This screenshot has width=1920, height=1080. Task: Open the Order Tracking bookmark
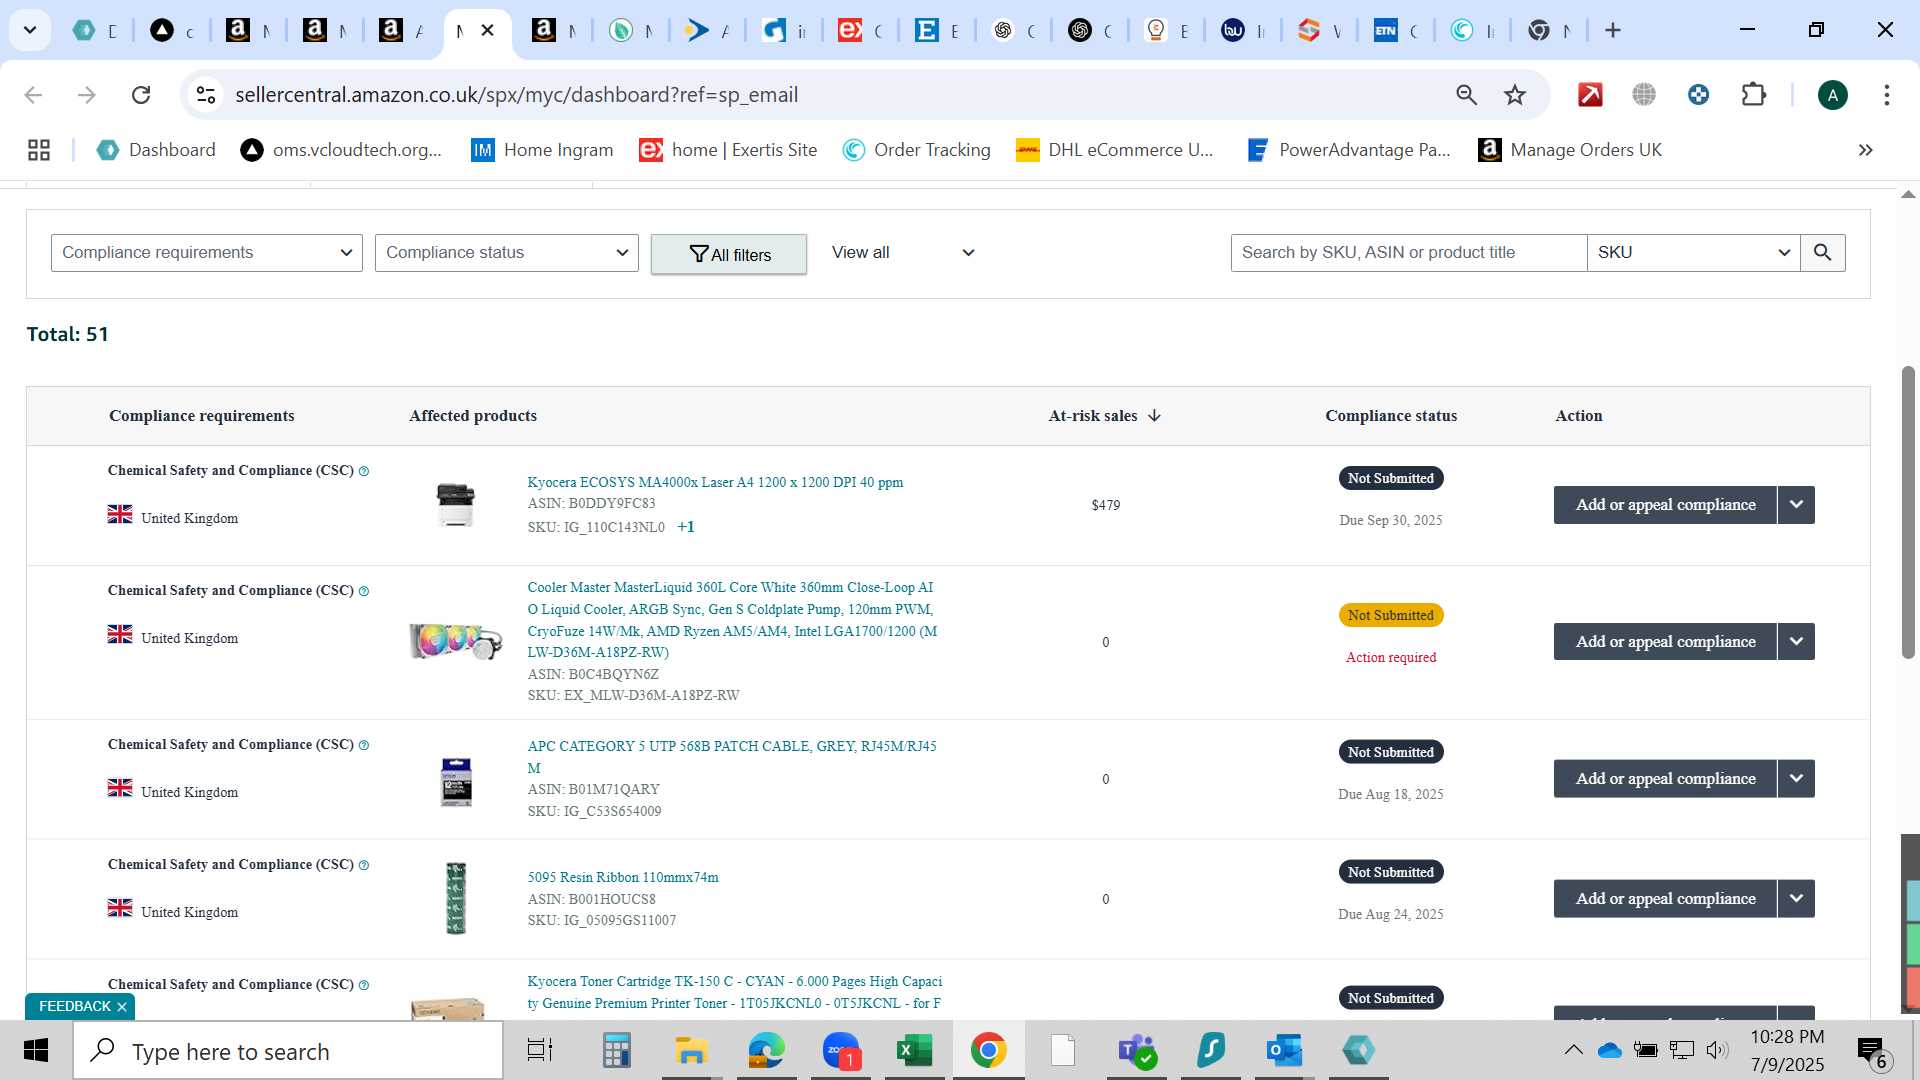click(x=916, y=150)
